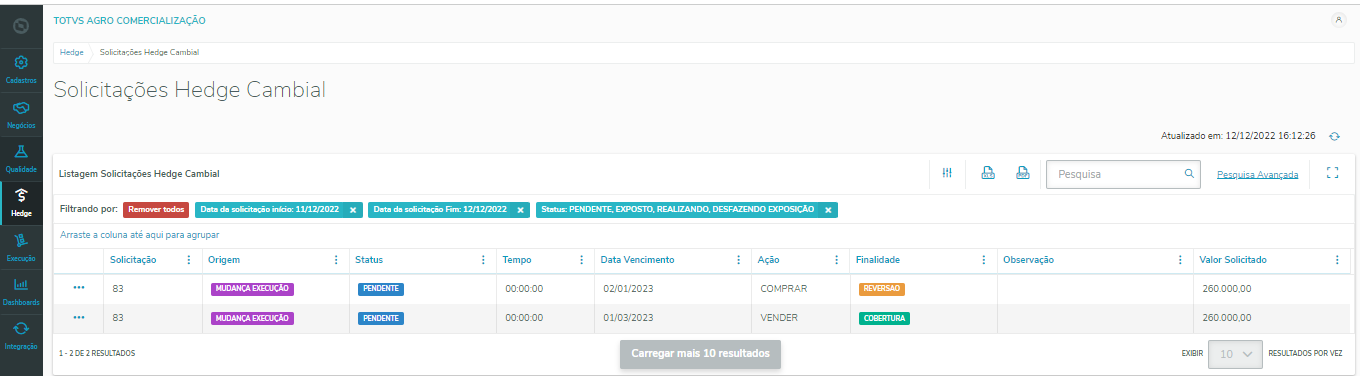
Task: Open the Origem column menu
Action: 335,260
